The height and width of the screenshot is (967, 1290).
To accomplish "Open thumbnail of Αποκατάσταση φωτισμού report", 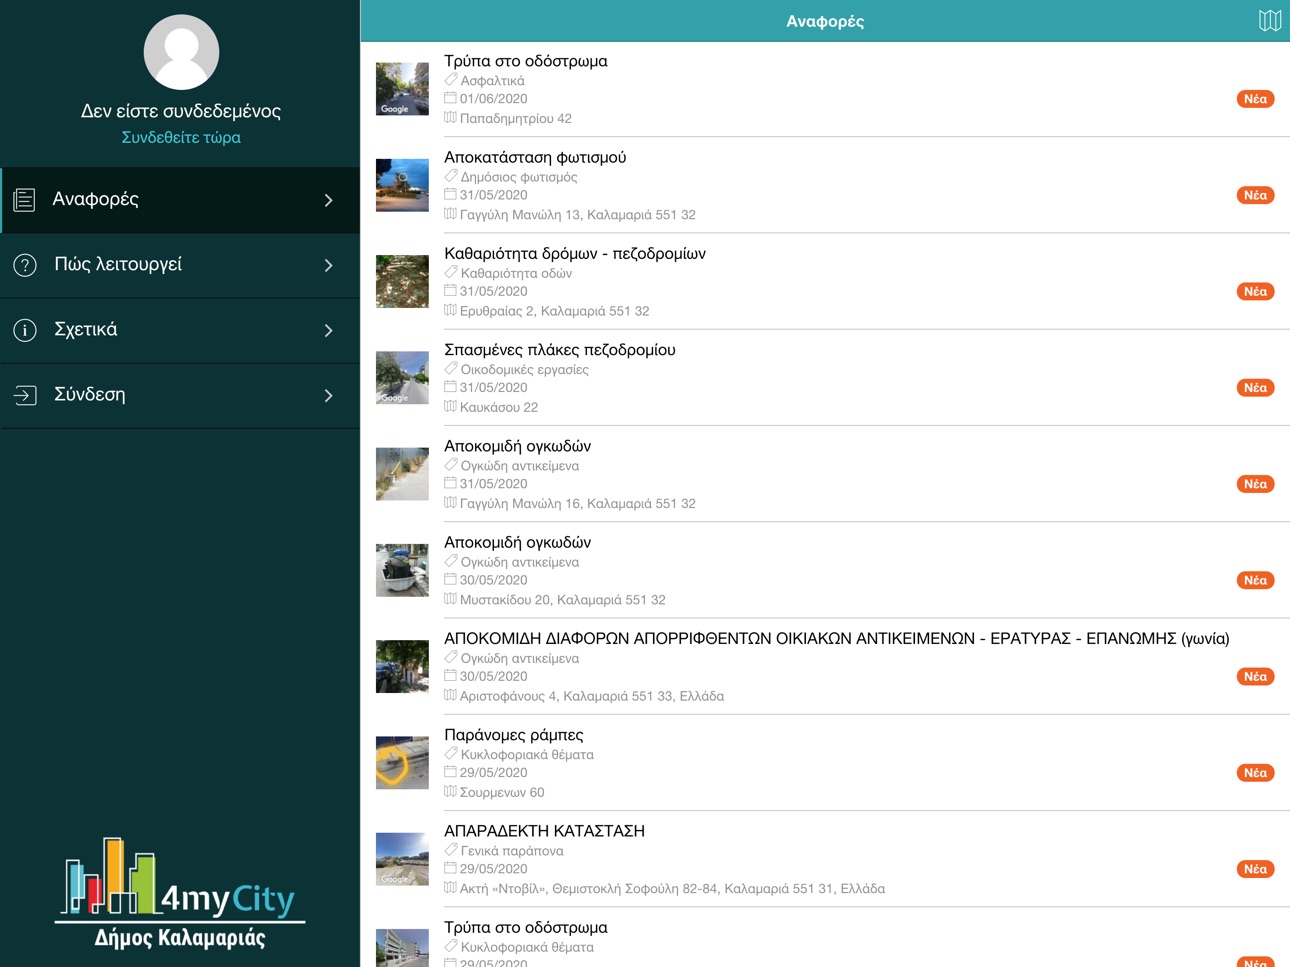I will pos(402,185).
